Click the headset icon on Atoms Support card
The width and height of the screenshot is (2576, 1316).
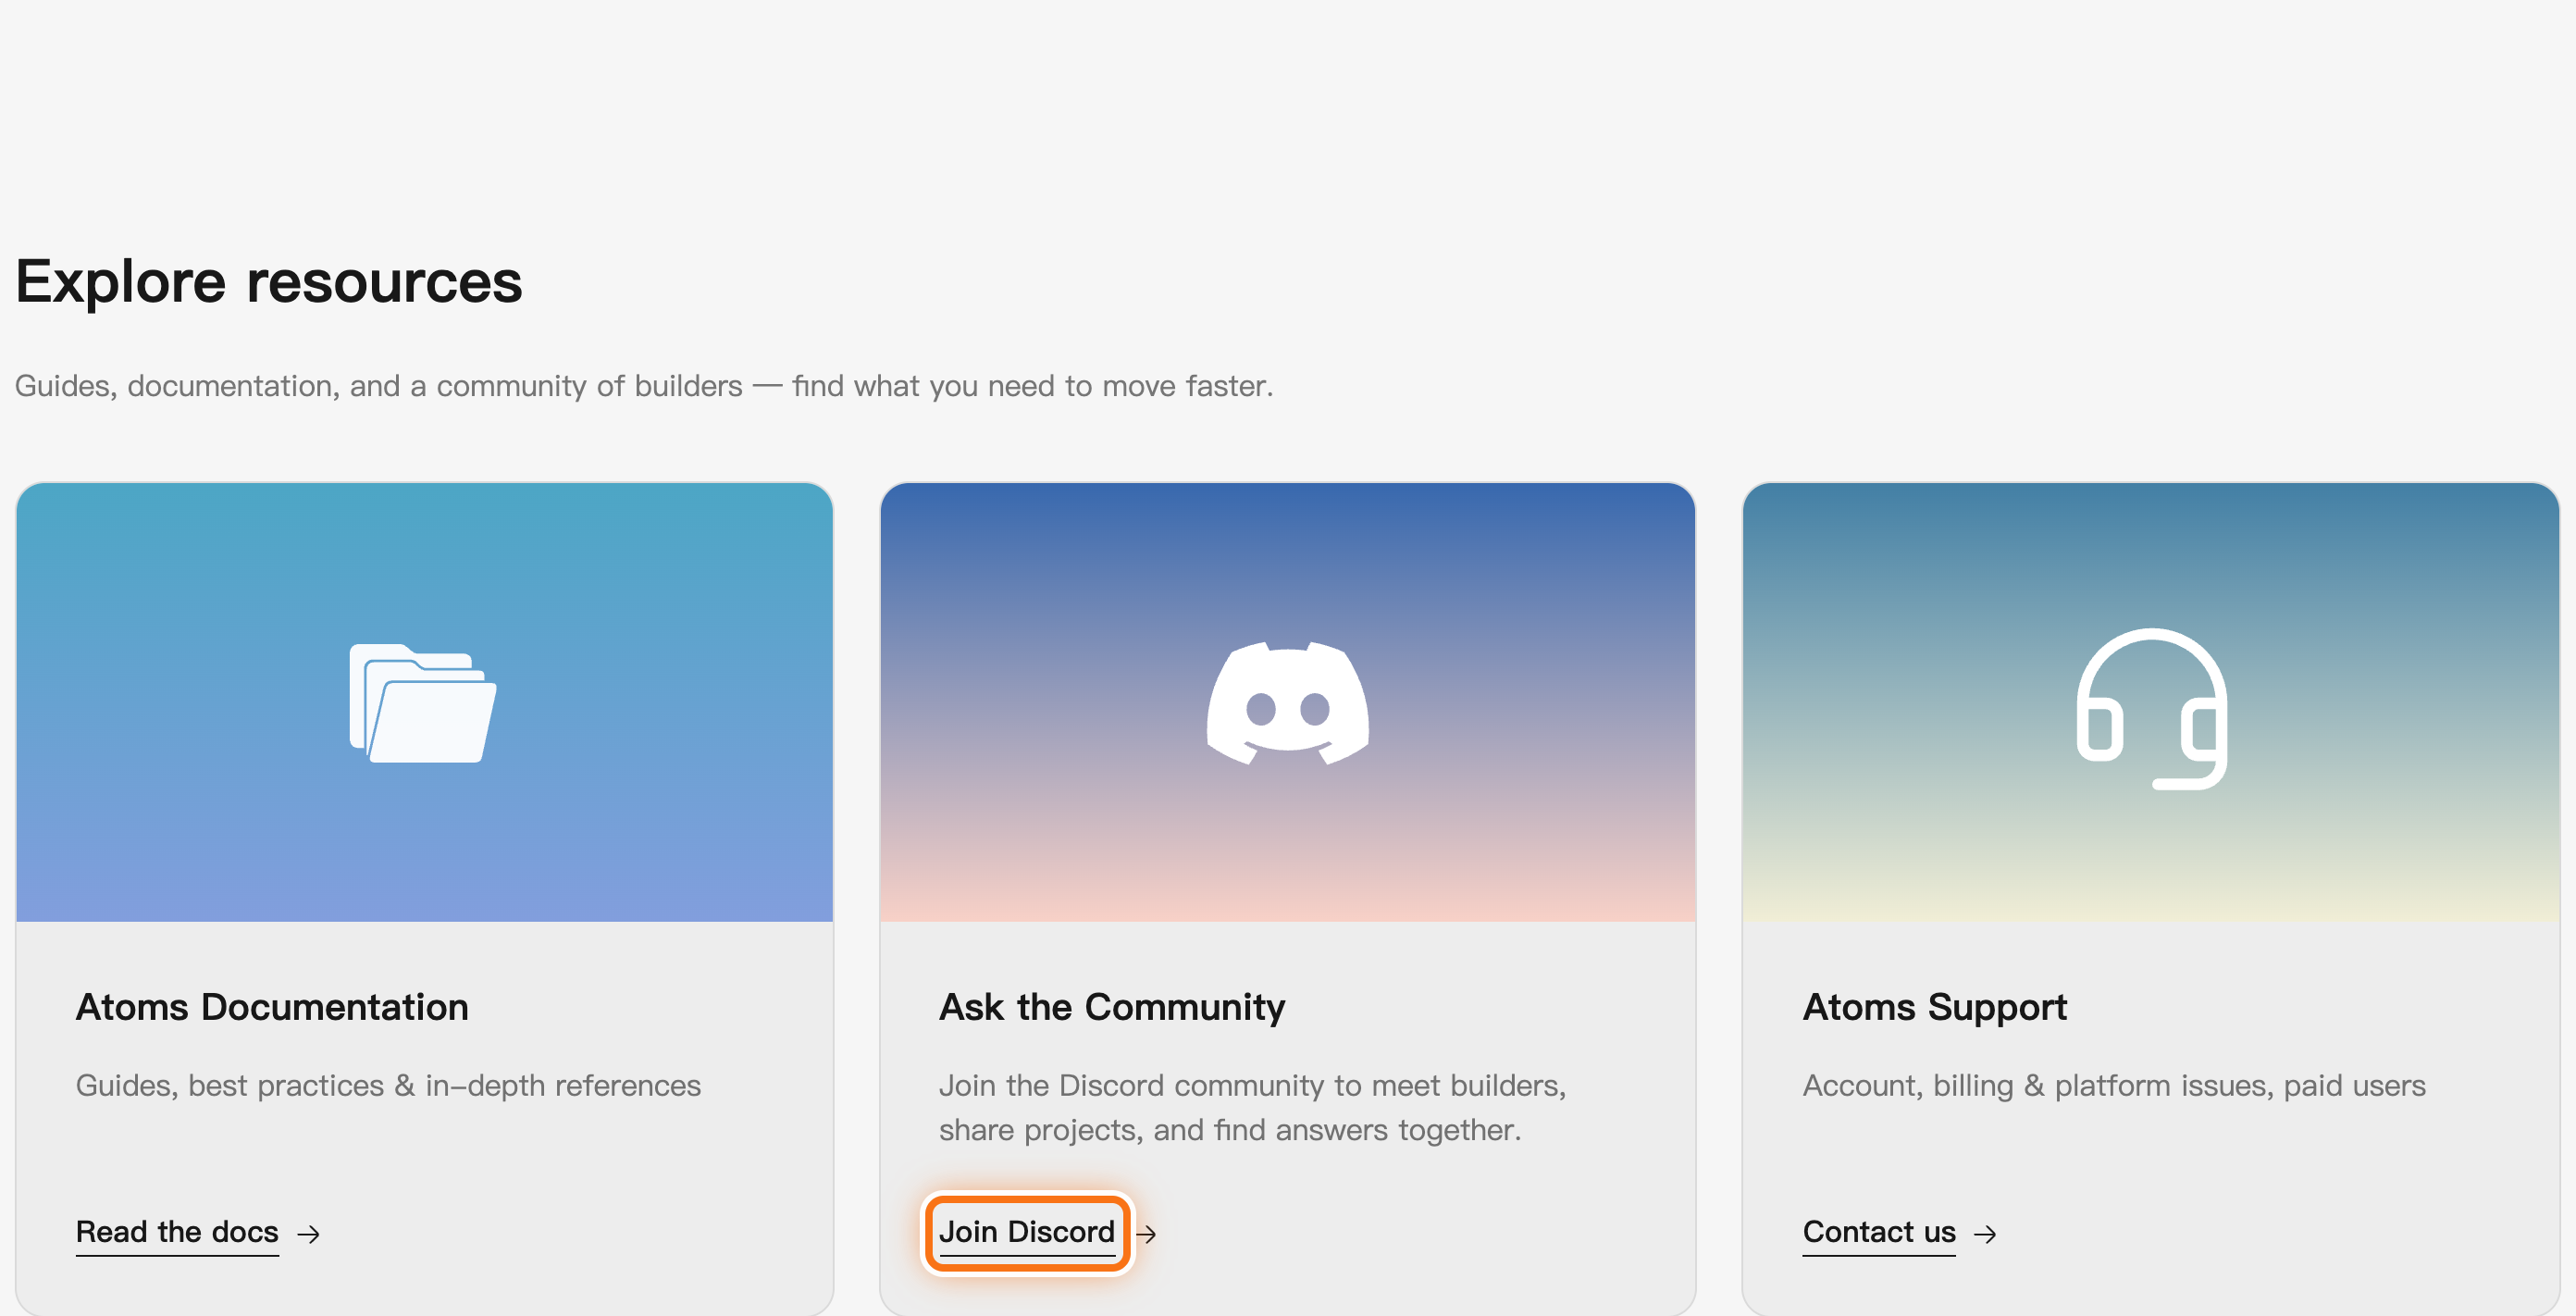pyautogui.click(x=2151, y=708)
